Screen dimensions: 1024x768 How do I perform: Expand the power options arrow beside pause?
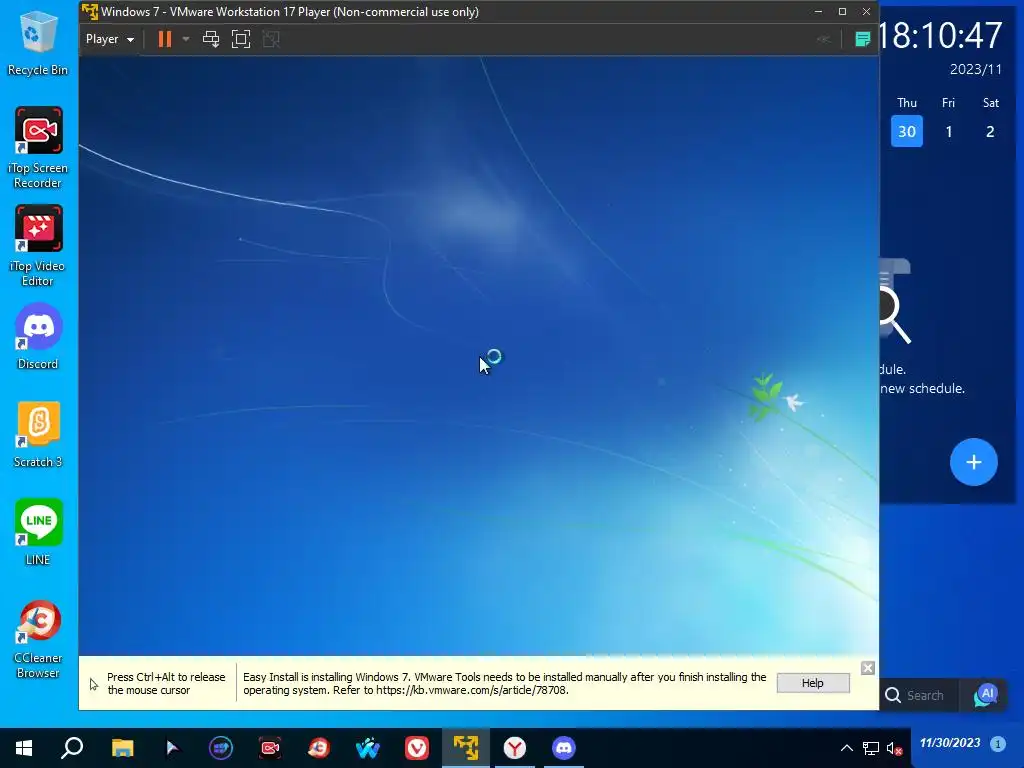[186, 39]
